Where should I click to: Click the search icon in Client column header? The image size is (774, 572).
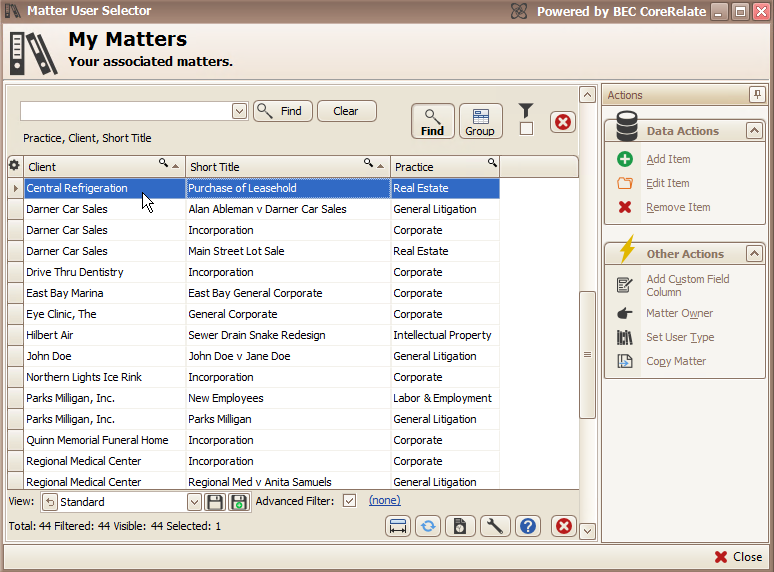163,162
